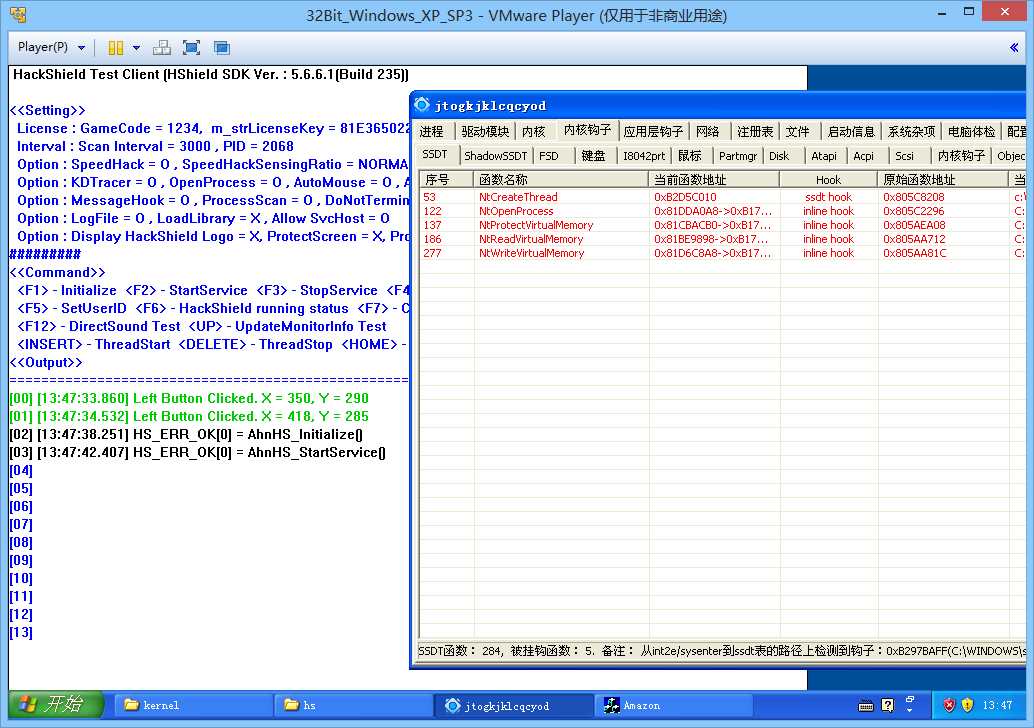Click the VMware Player title bar icon

click(18, 15)
